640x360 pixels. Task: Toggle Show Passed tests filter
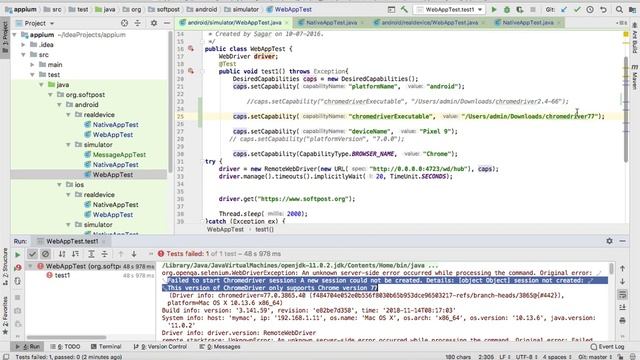point(32,254)
